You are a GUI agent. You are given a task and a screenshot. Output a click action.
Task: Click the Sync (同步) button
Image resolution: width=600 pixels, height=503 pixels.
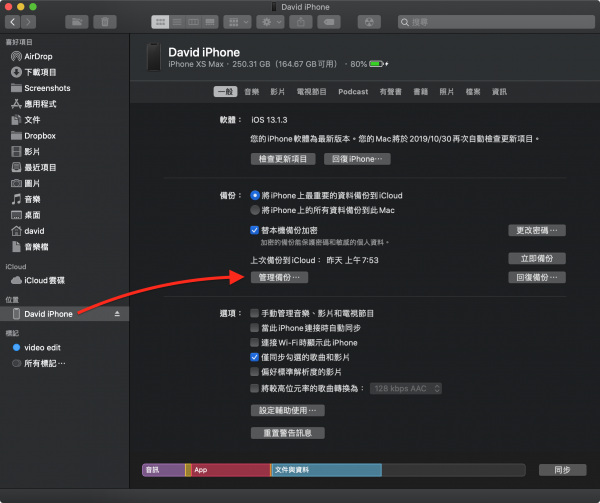point(562,470)
